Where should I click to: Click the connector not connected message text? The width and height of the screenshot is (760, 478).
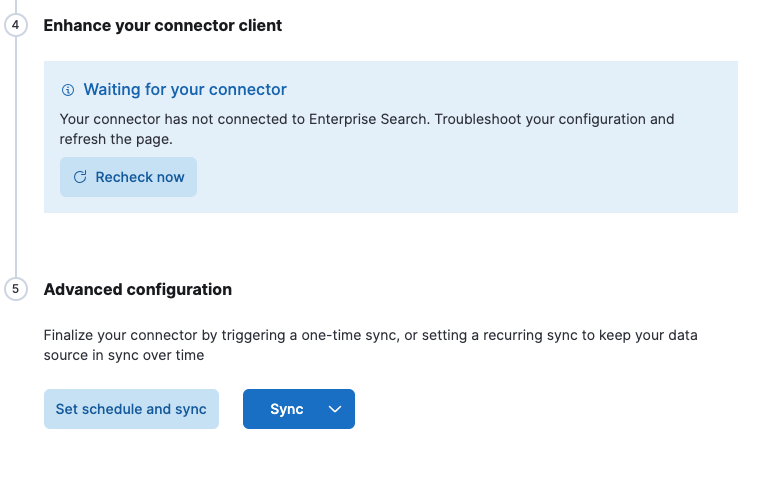pyautogui.click(x=200, y=119)
